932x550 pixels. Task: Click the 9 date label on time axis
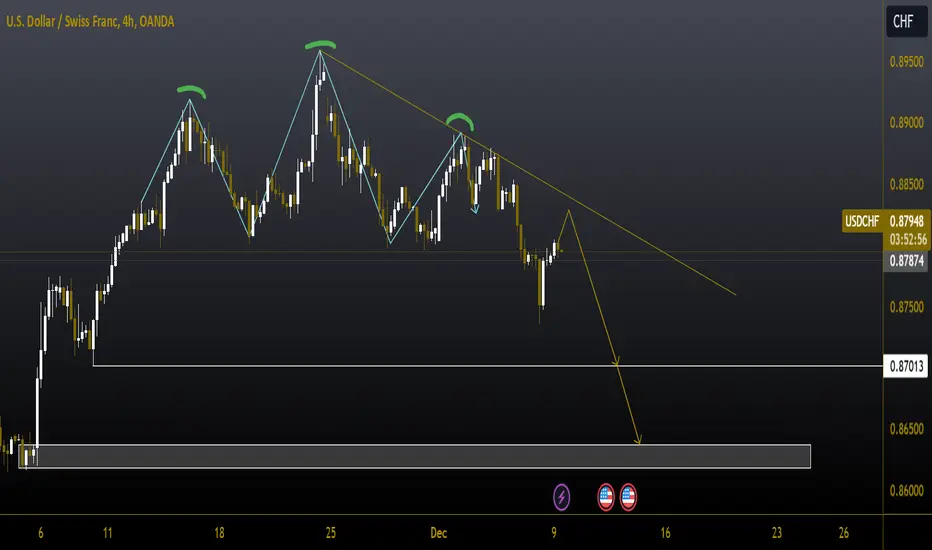point(554,533)
